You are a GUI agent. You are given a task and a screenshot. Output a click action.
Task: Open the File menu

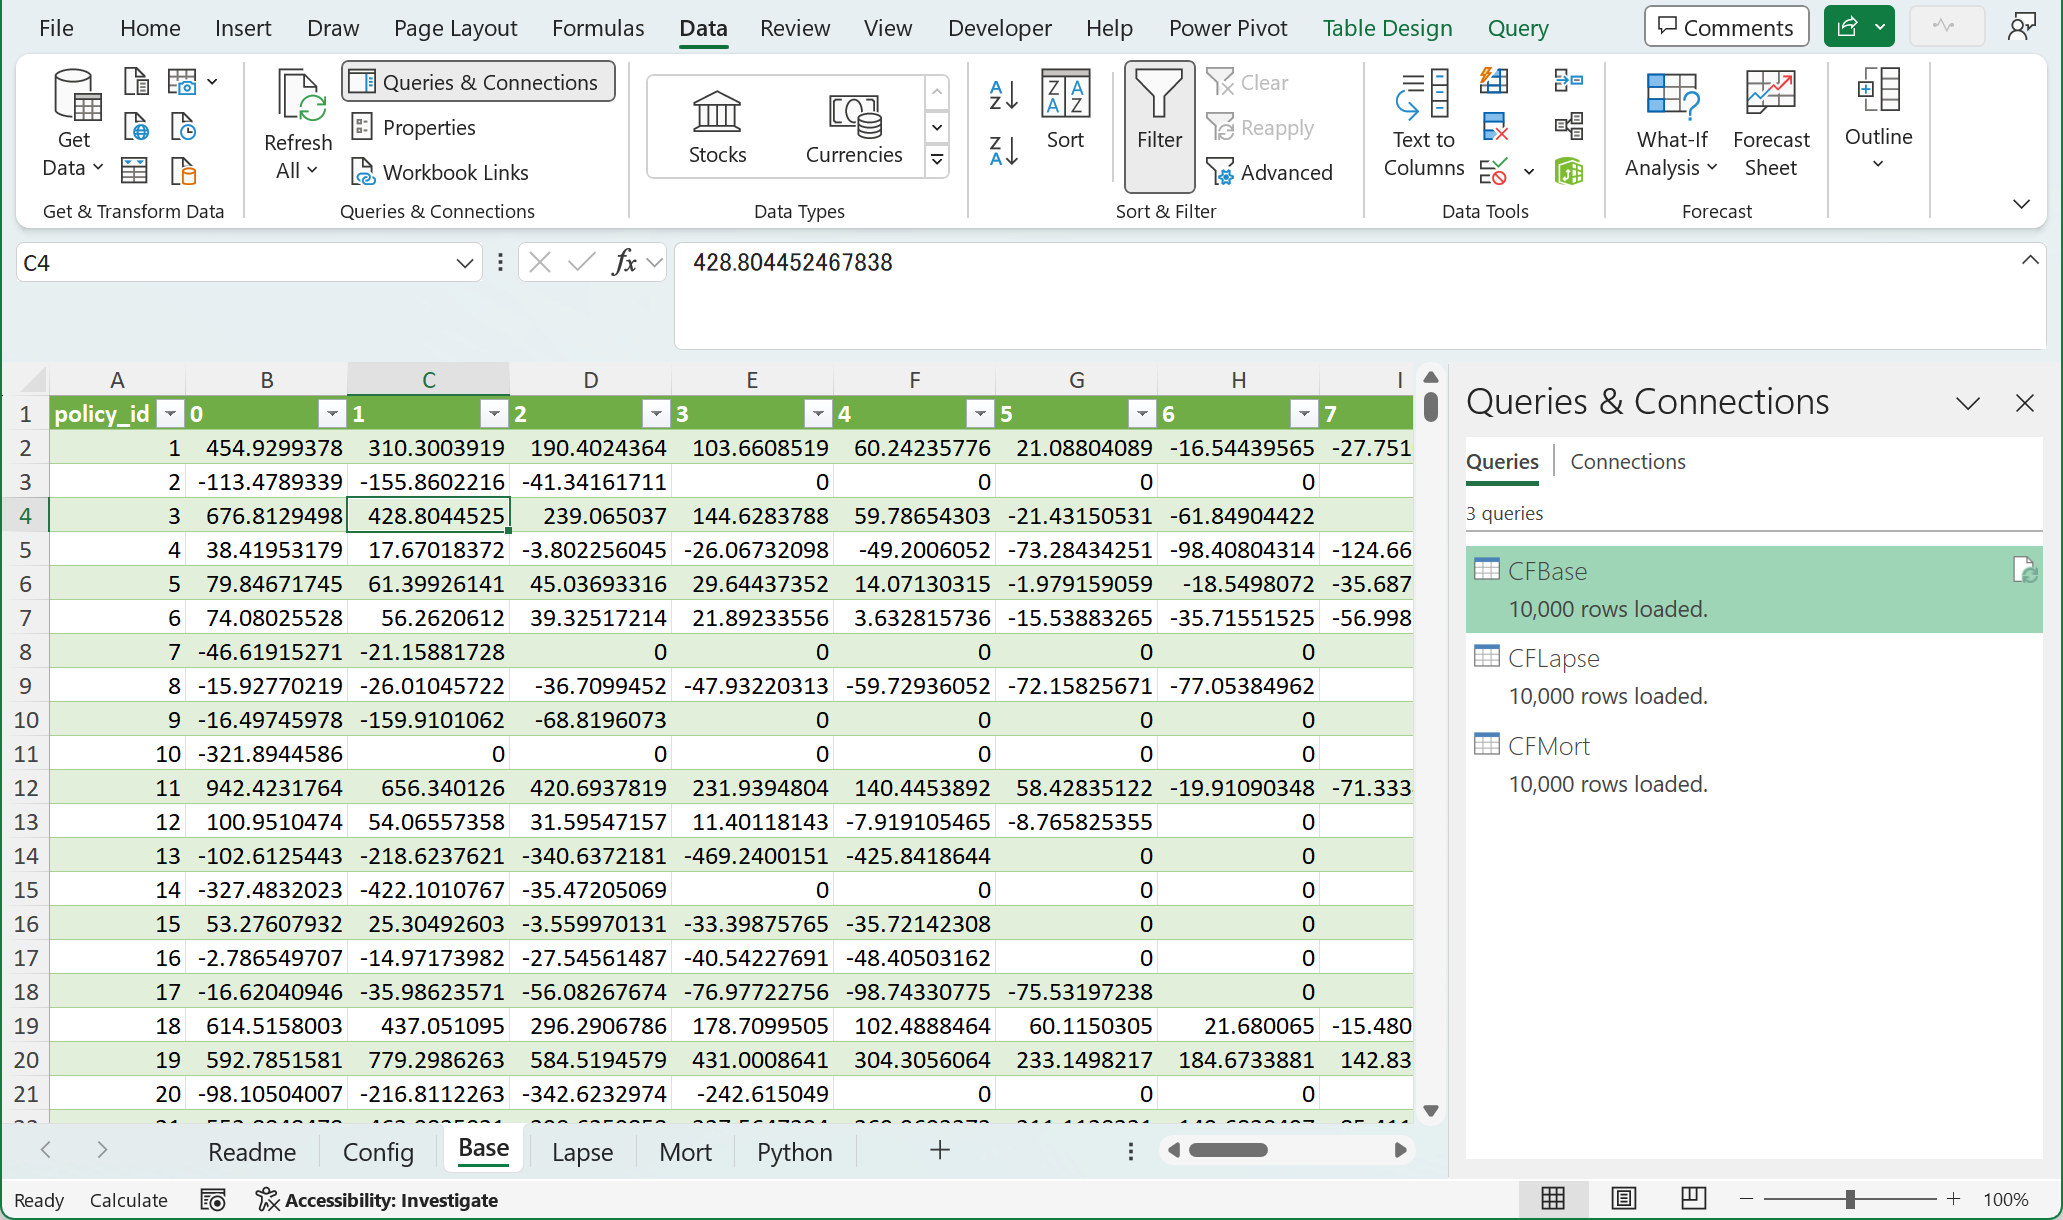pyautogui.click(x=56, y=28)
